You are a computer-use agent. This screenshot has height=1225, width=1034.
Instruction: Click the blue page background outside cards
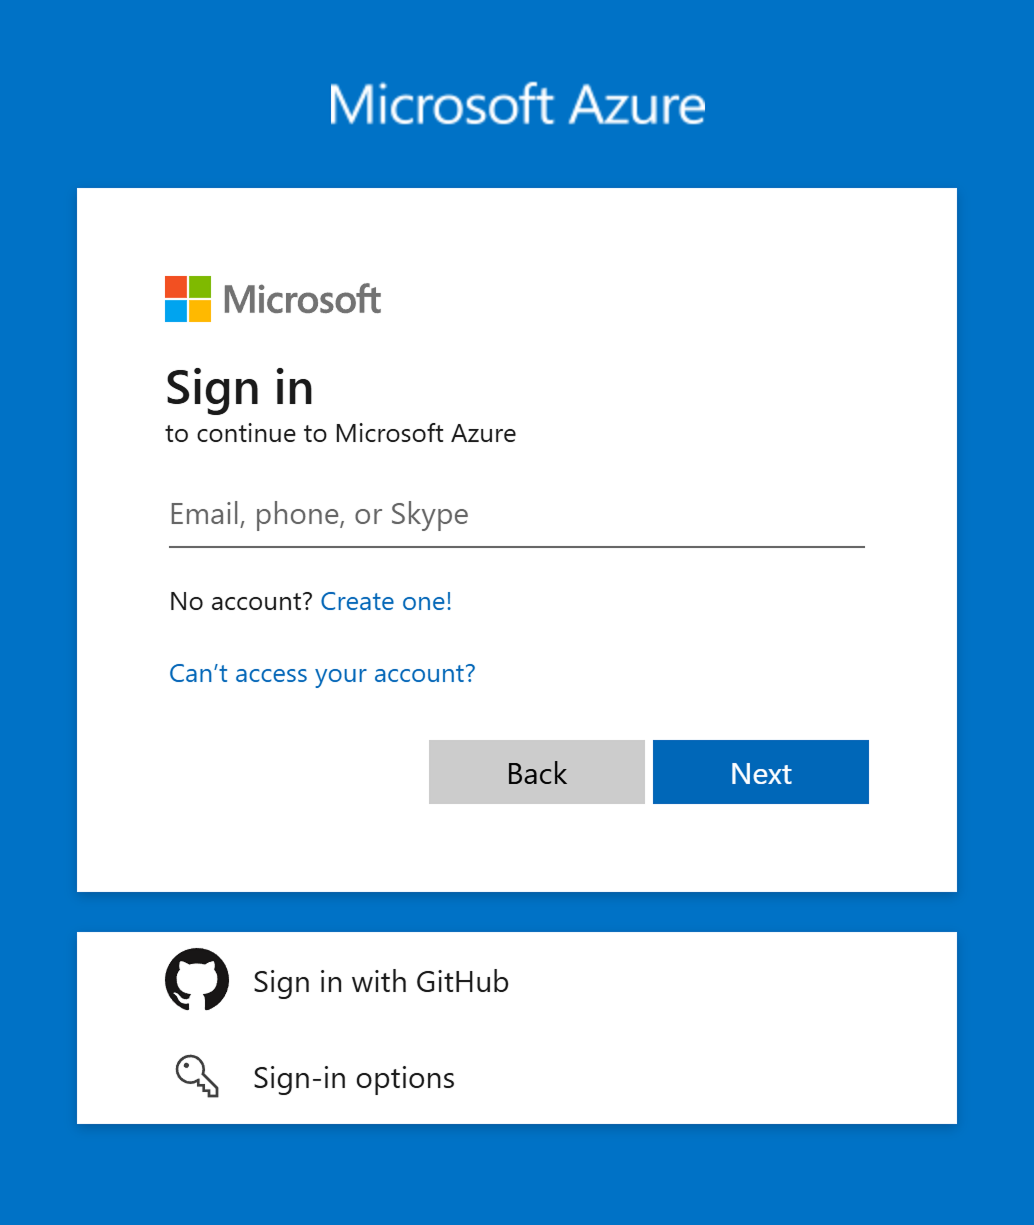[38, 600]
